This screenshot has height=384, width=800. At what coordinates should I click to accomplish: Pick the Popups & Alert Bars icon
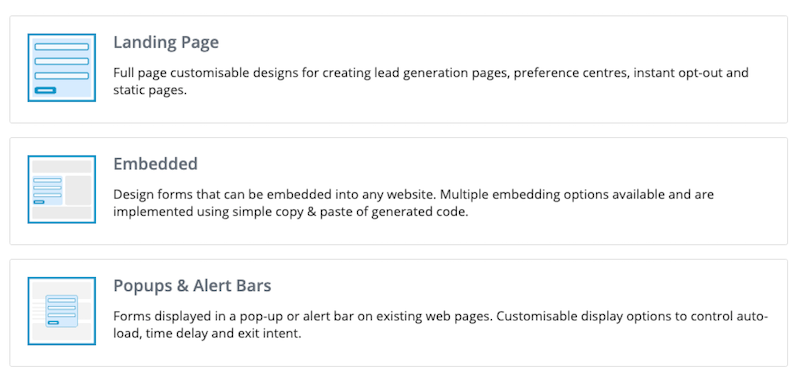[x=62, y=311]
